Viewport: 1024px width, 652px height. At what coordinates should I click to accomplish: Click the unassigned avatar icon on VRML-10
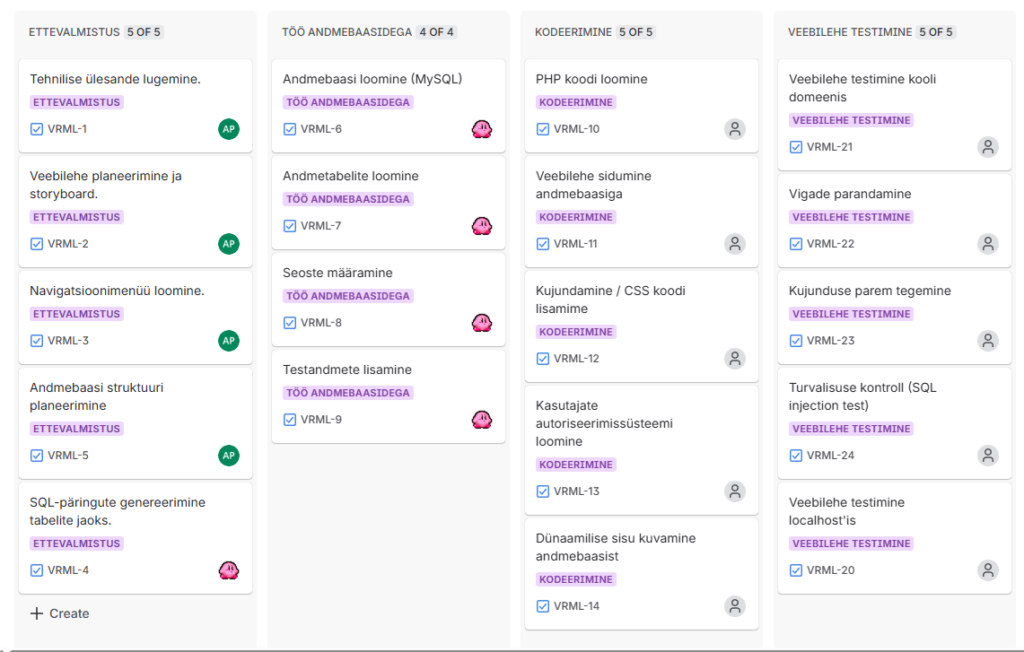[735, 129]
